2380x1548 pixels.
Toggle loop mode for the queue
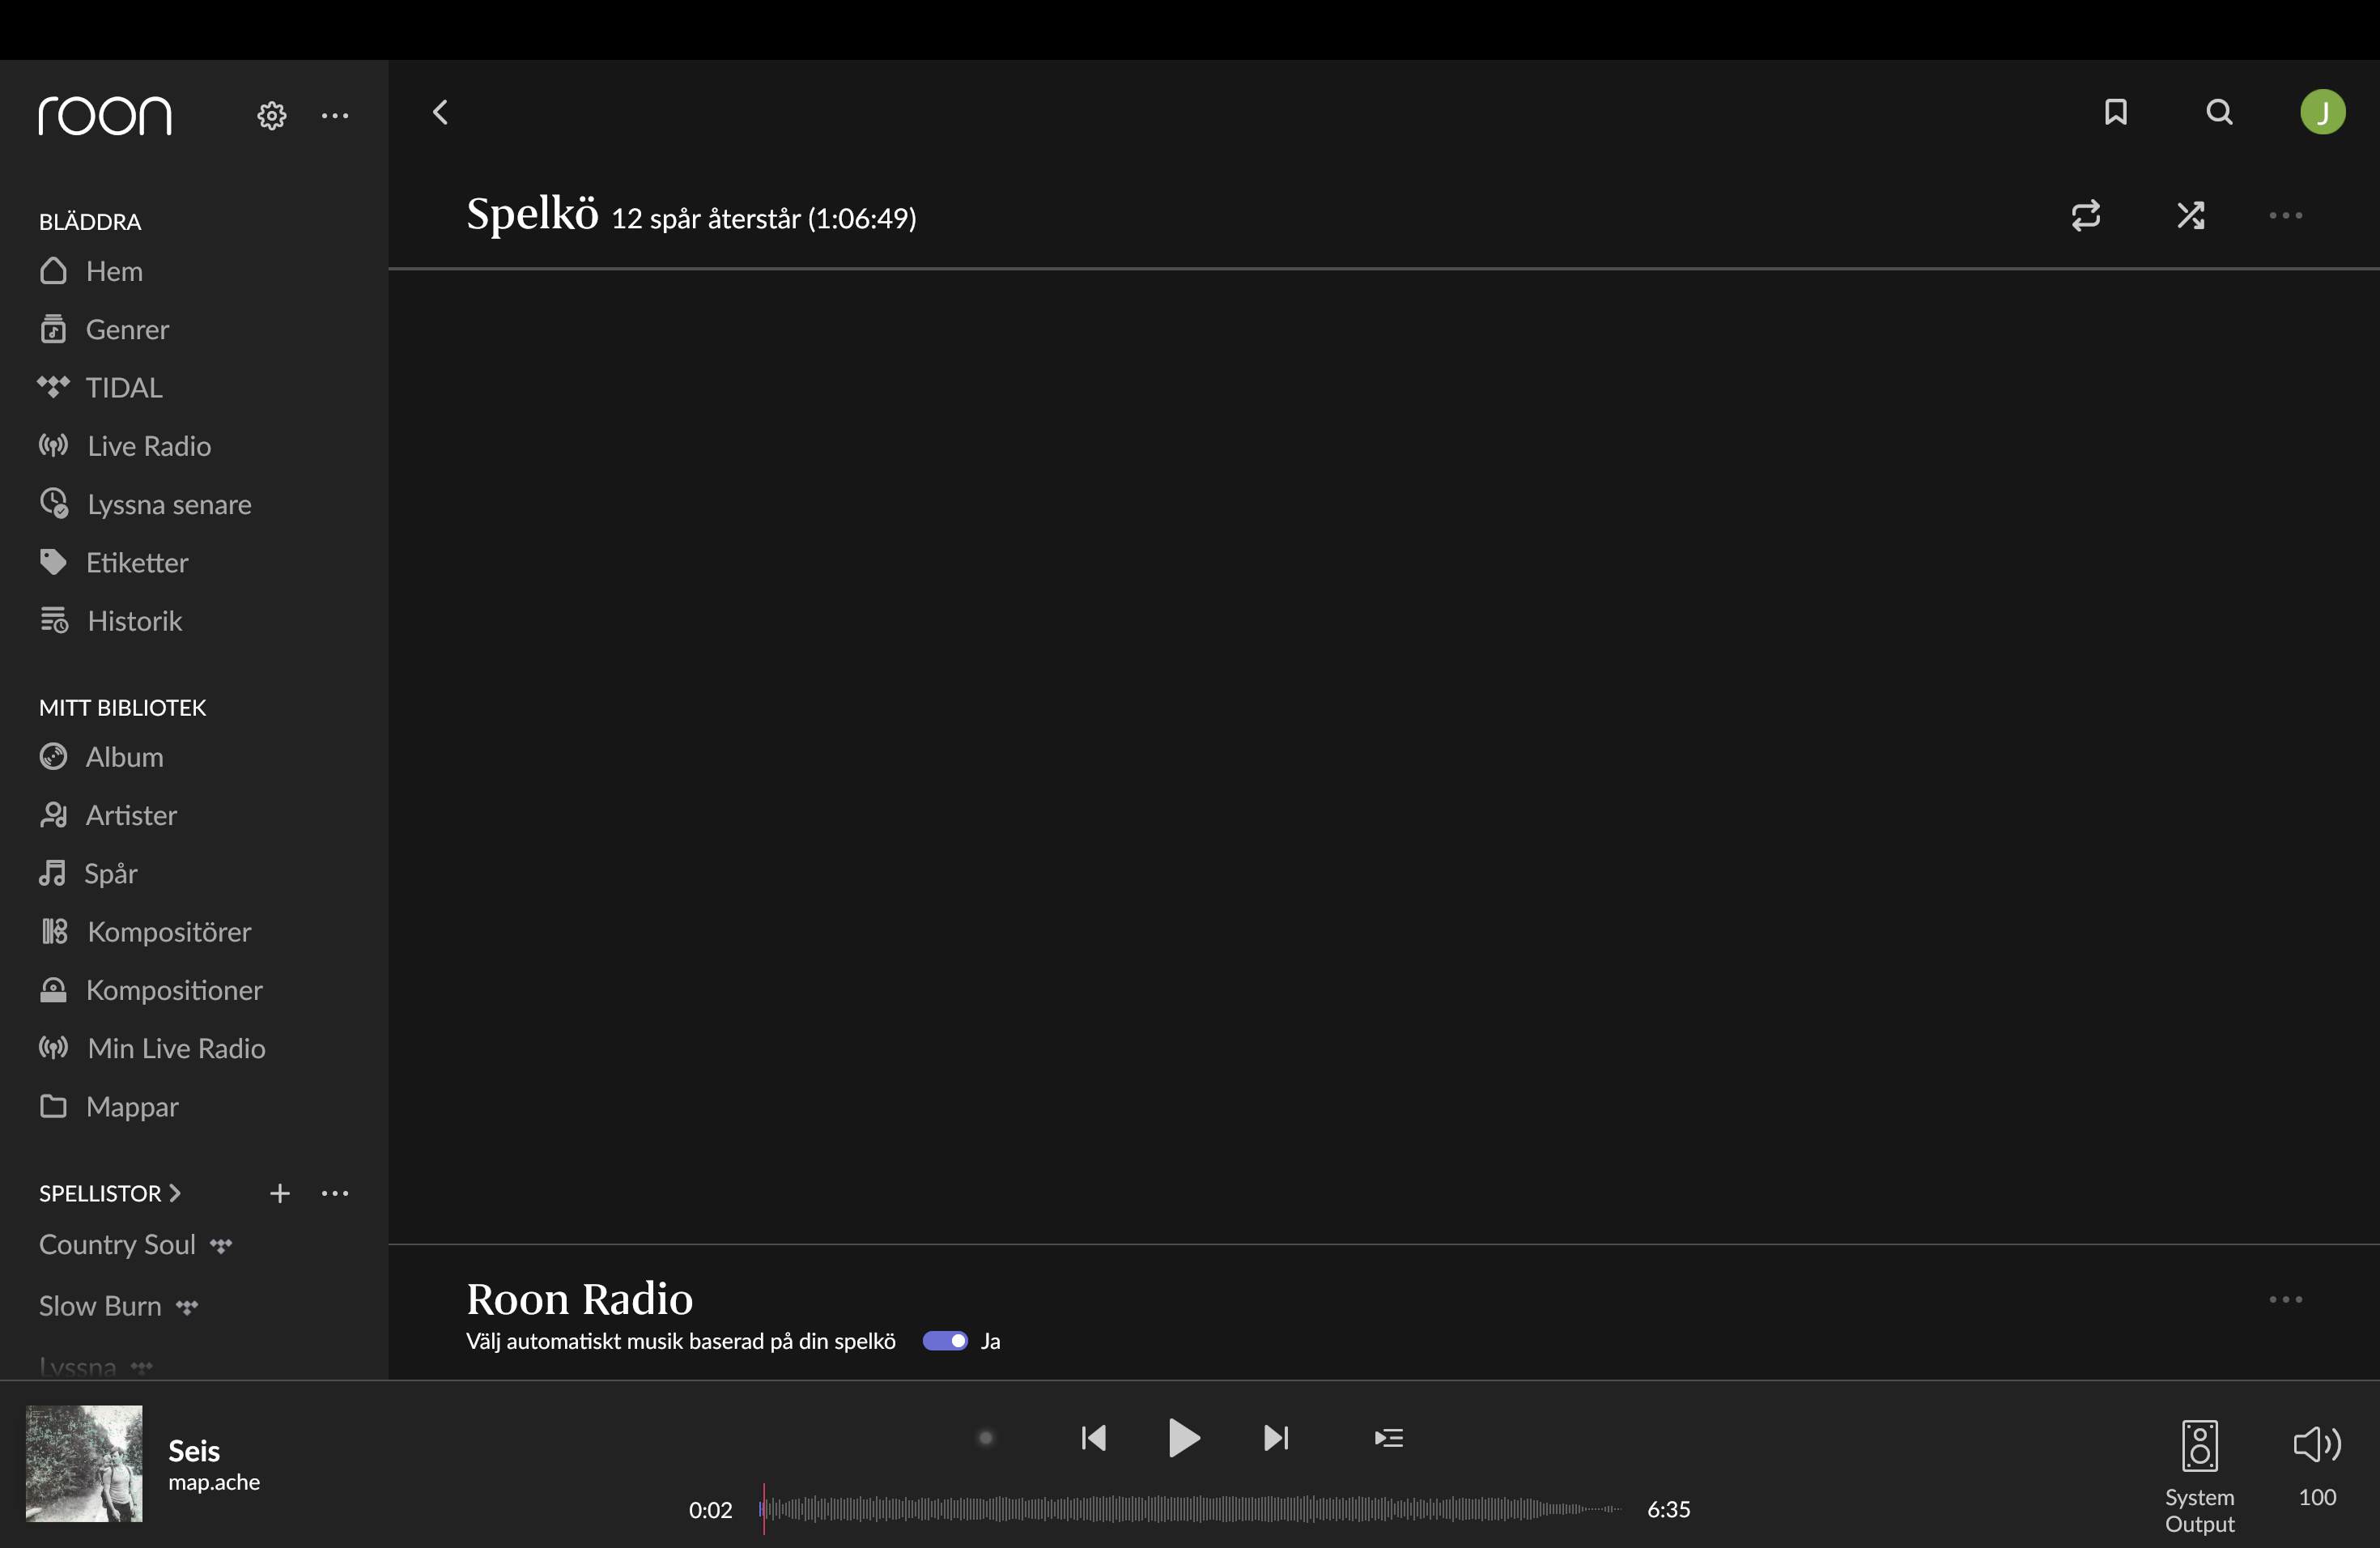click(2086, 216)
